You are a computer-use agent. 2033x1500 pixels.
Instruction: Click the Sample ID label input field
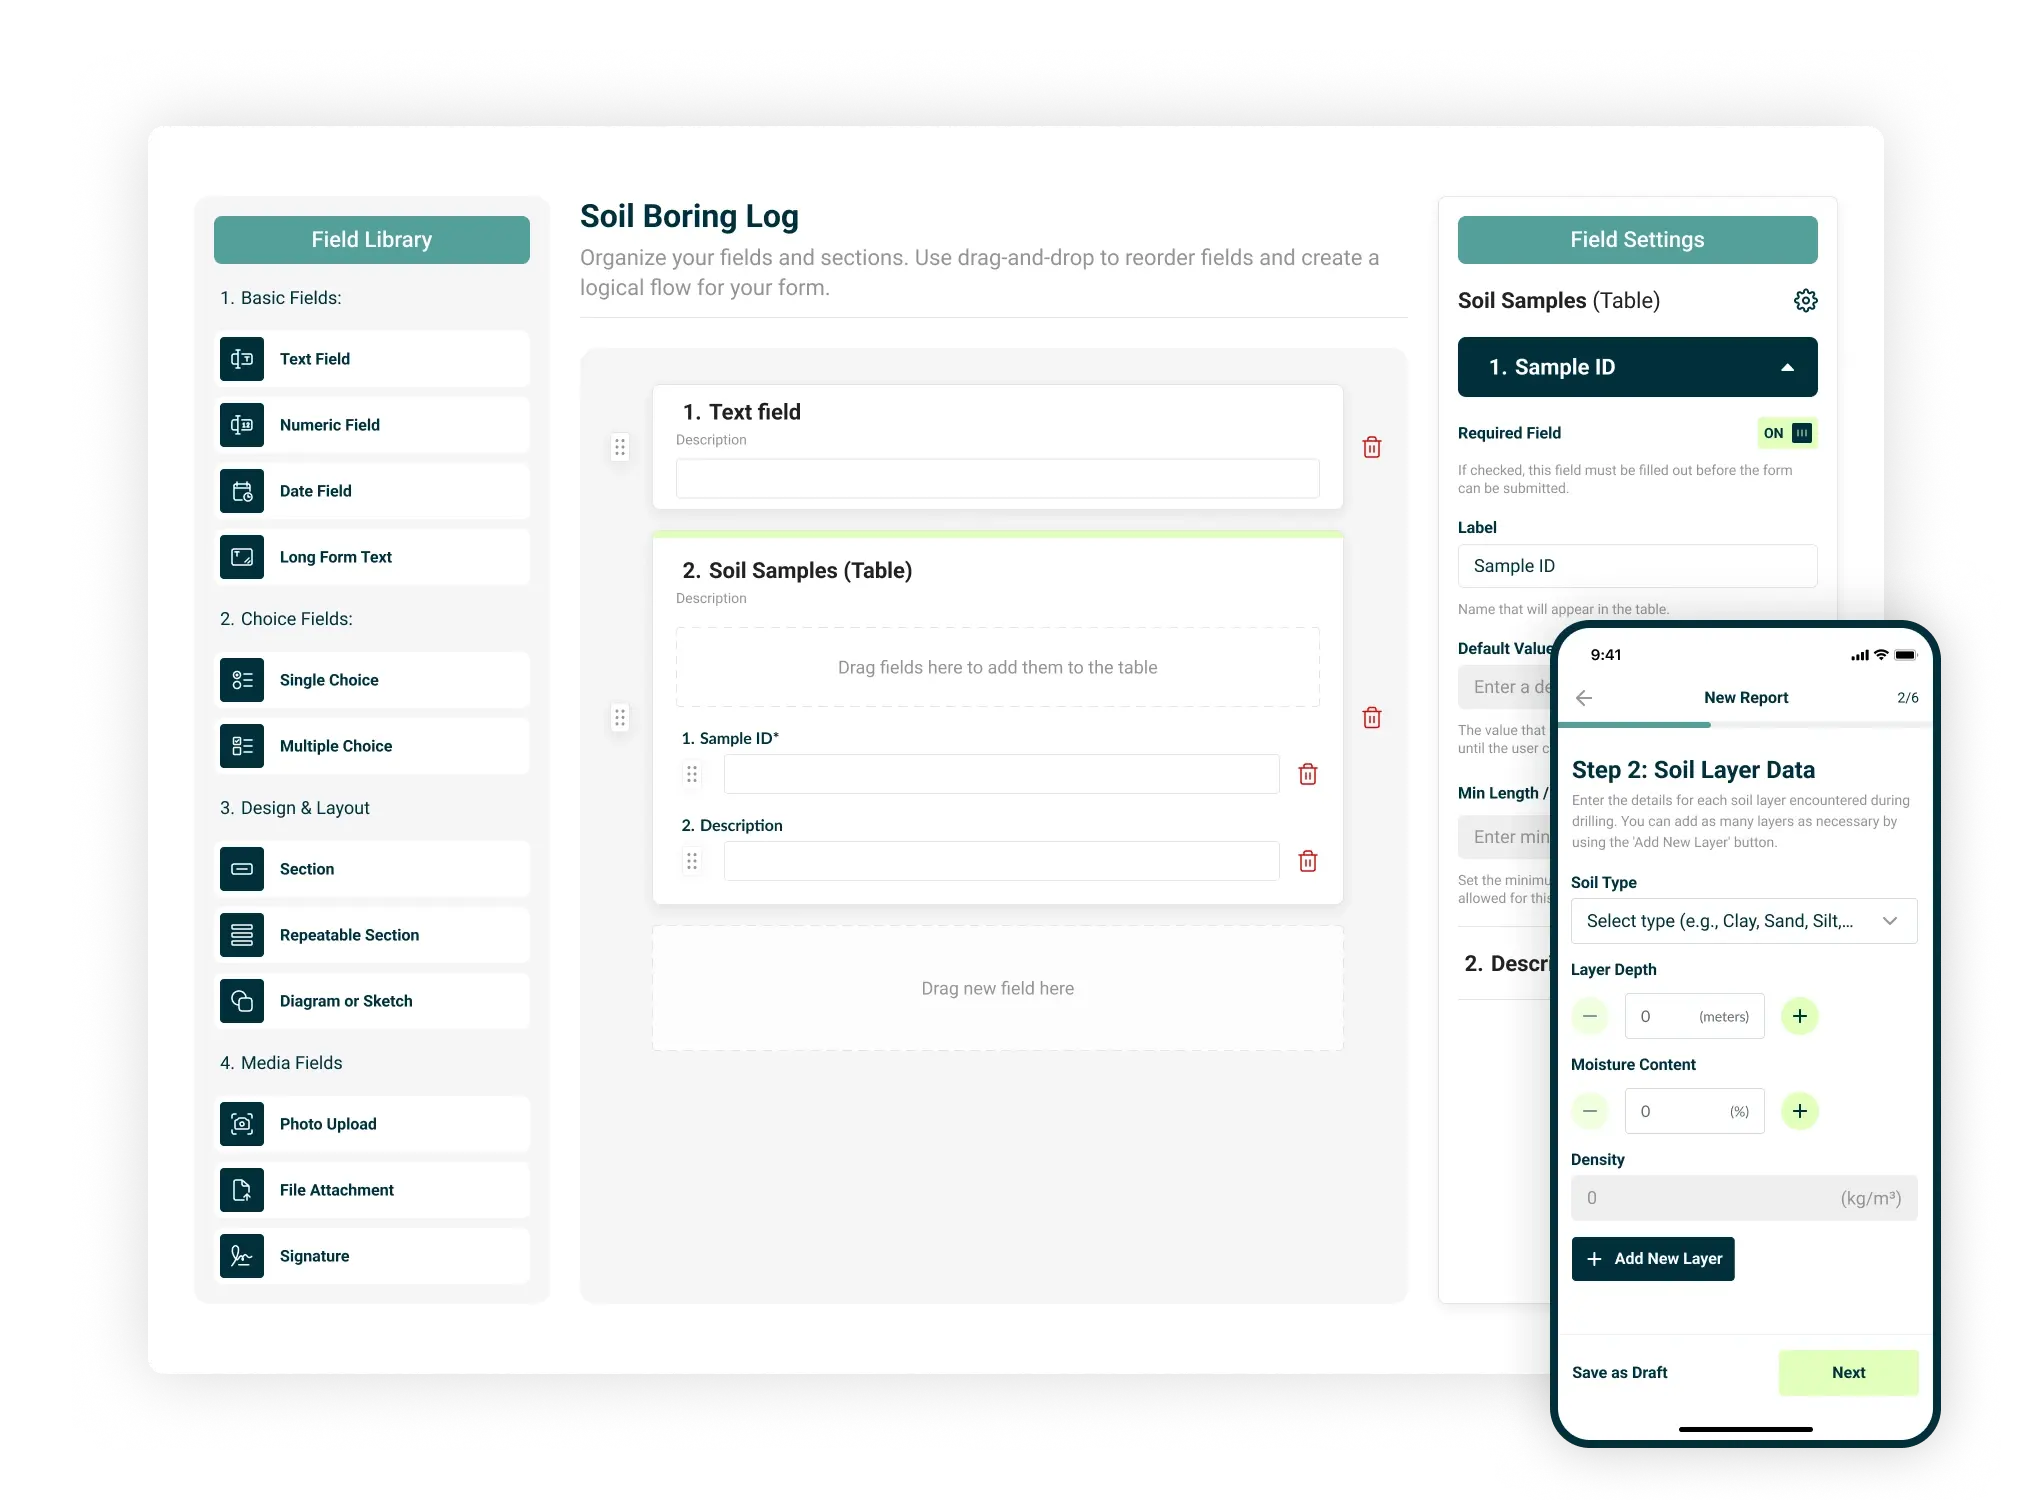point(1637,567)
